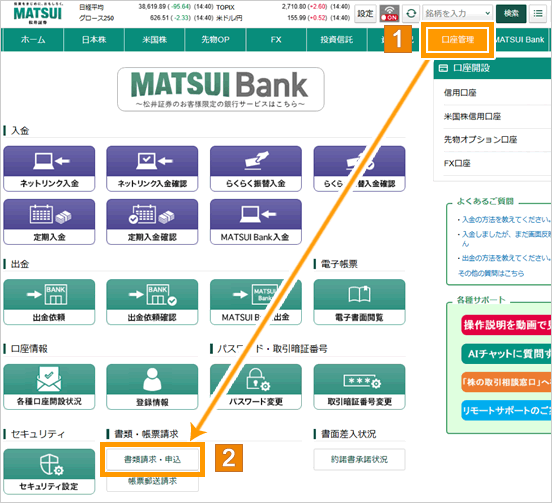Follow その他の質問はこちら link
This screenshot has width=552, height=503.
491,273
